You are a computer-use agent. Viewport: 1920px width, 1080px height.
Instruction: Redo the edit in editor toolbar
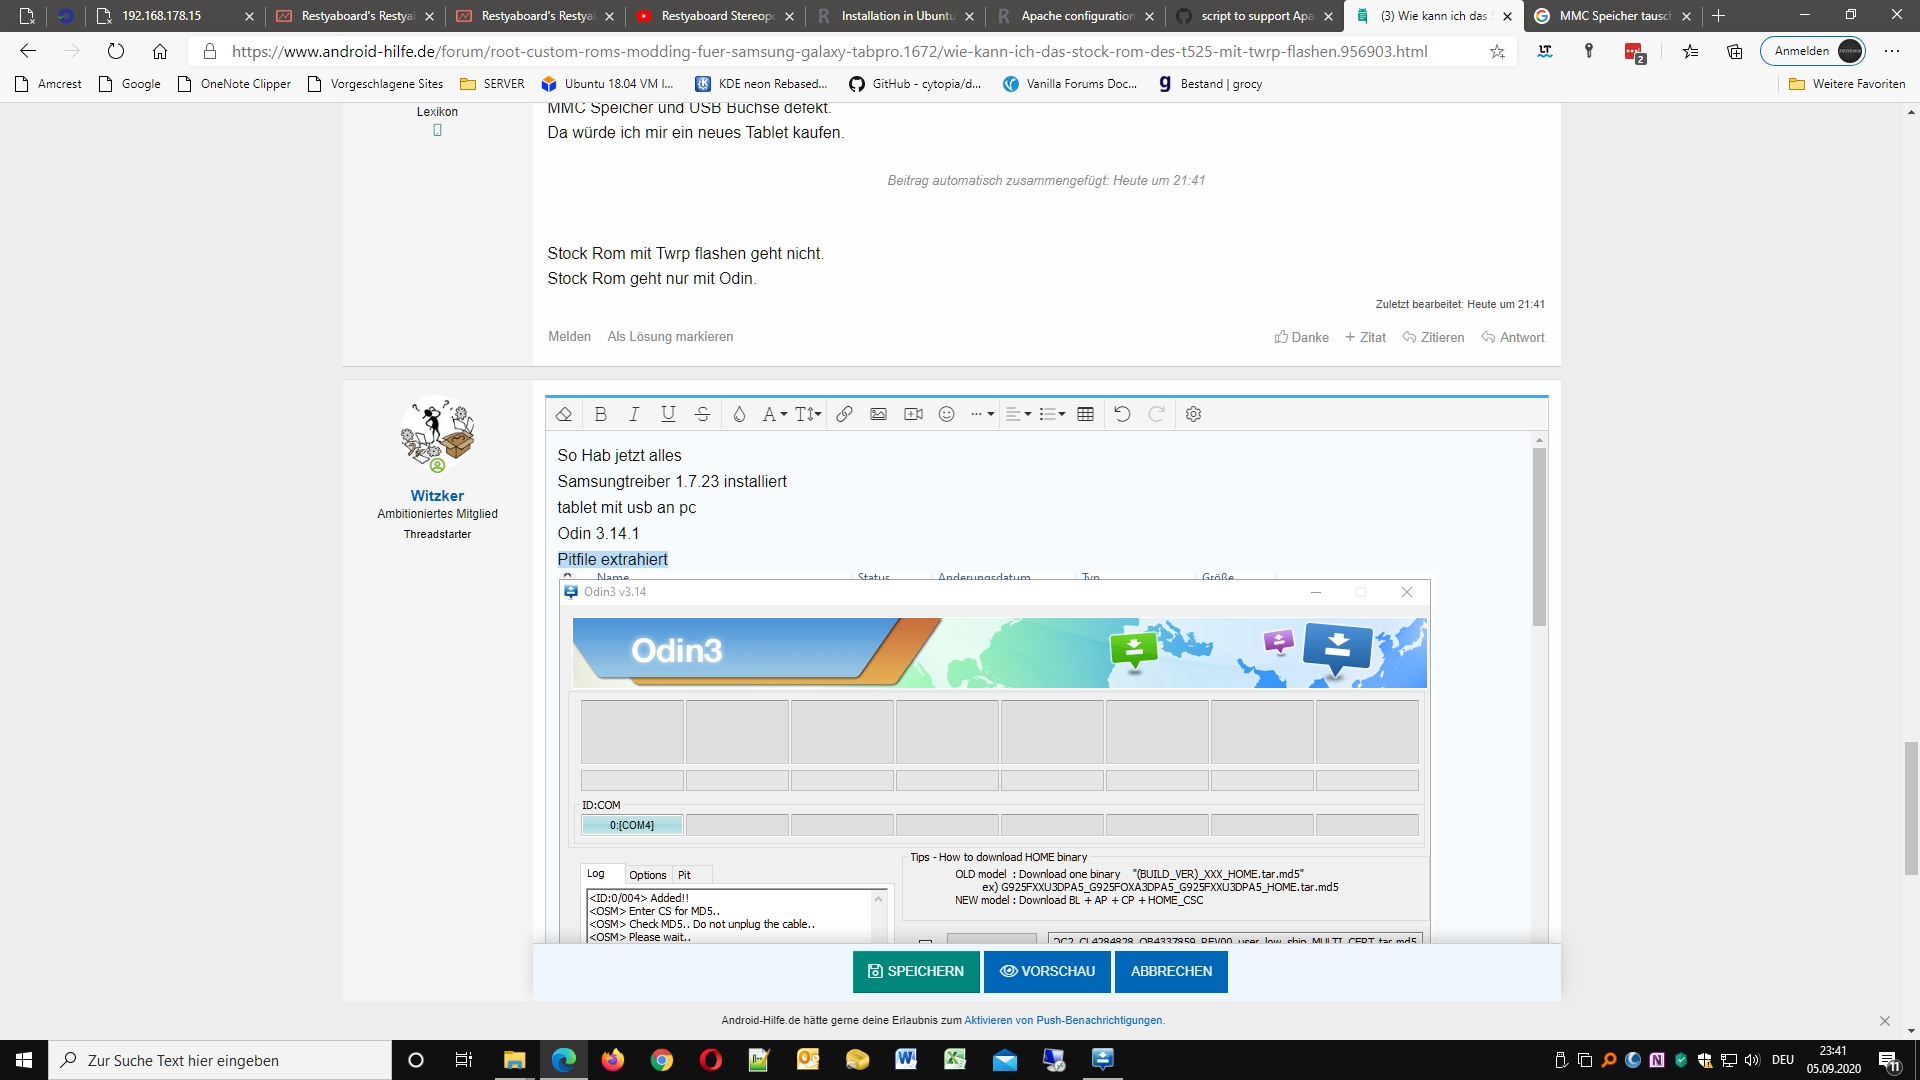point(1156,414)
